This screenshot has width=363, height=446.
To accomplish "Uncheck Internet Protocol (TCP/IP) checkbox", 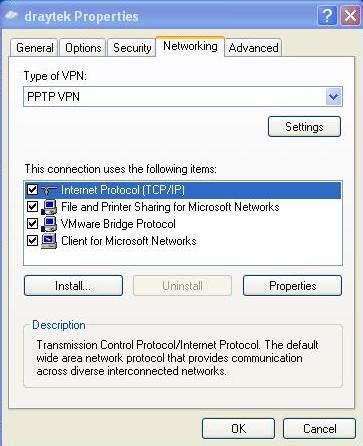I will point(32,190).
